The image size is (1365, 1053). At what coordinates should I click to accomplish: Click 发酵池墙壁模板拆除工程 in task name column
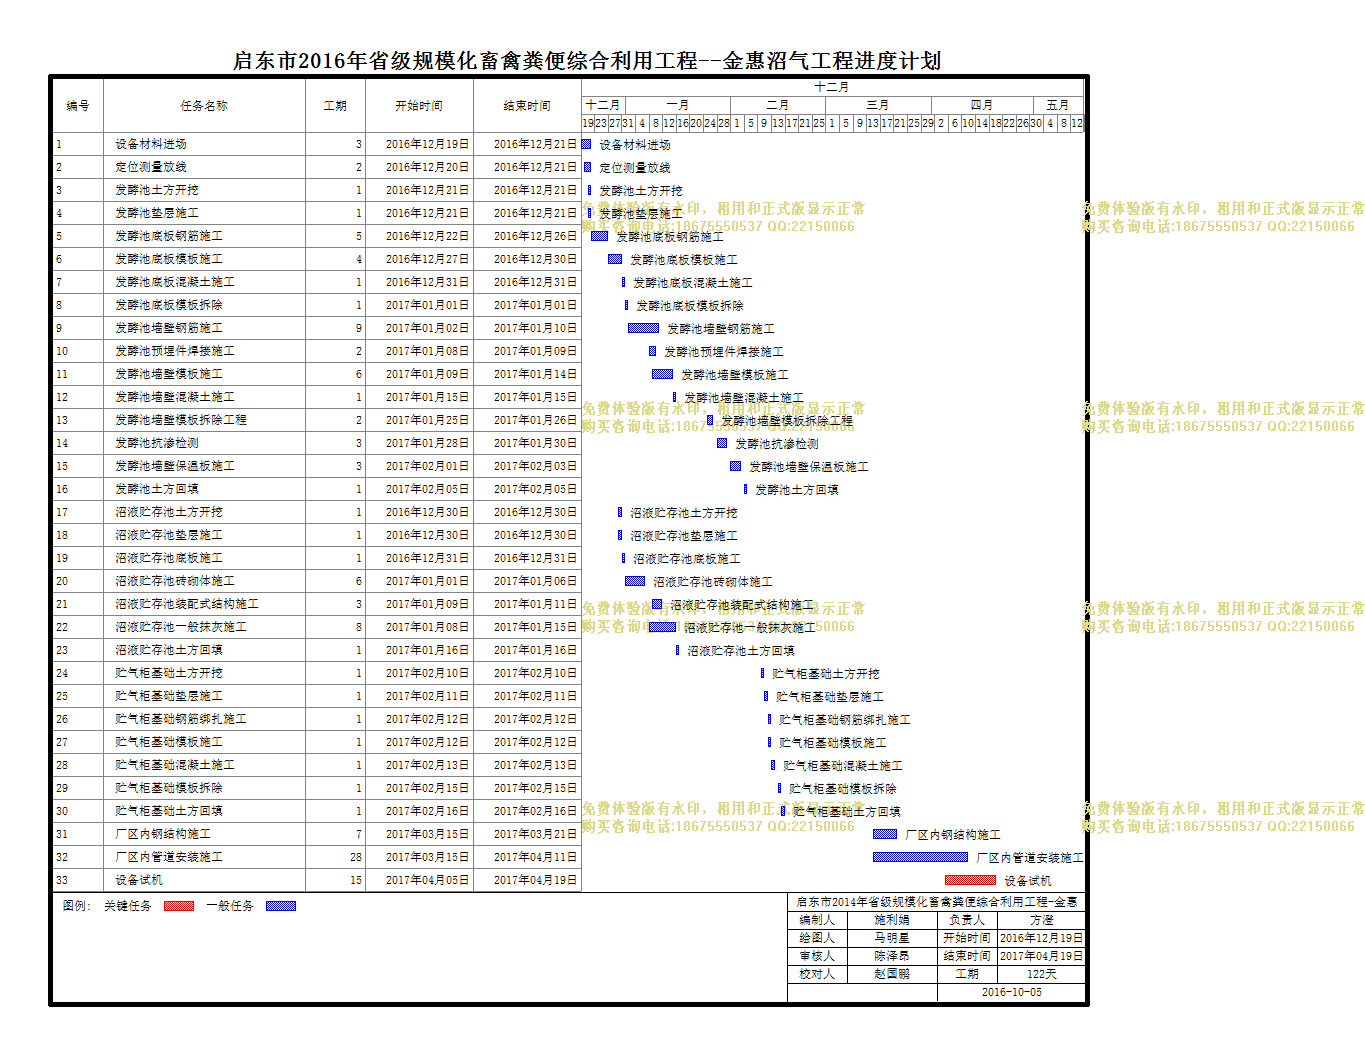pos(181,420)
